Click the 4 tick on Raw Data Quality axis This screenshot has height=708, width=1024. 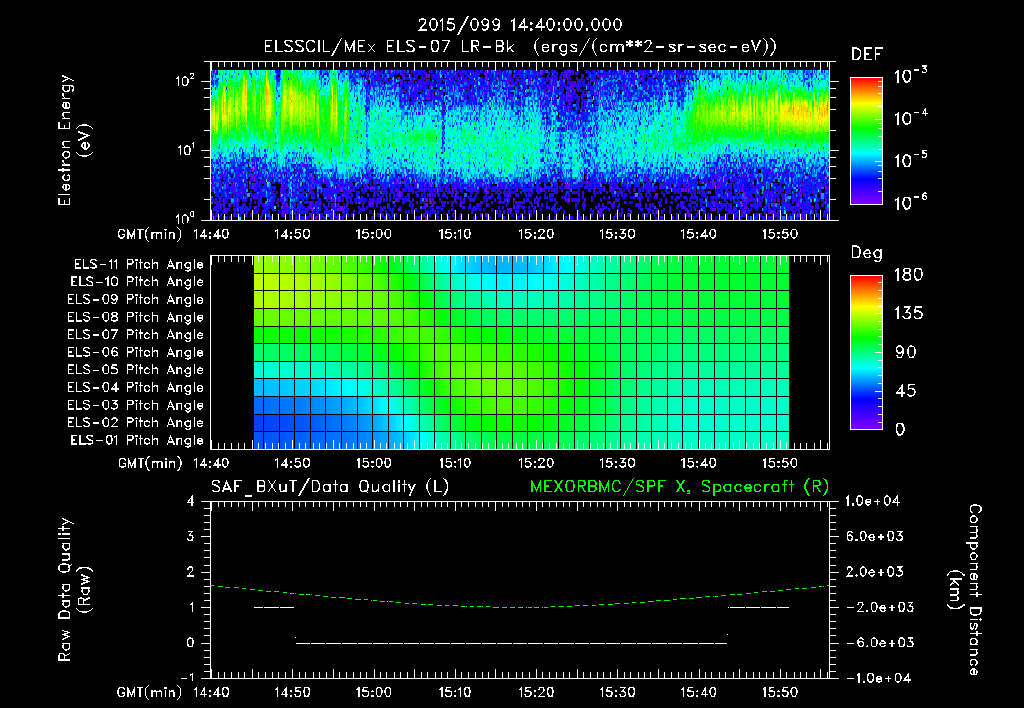click(191, 502)
